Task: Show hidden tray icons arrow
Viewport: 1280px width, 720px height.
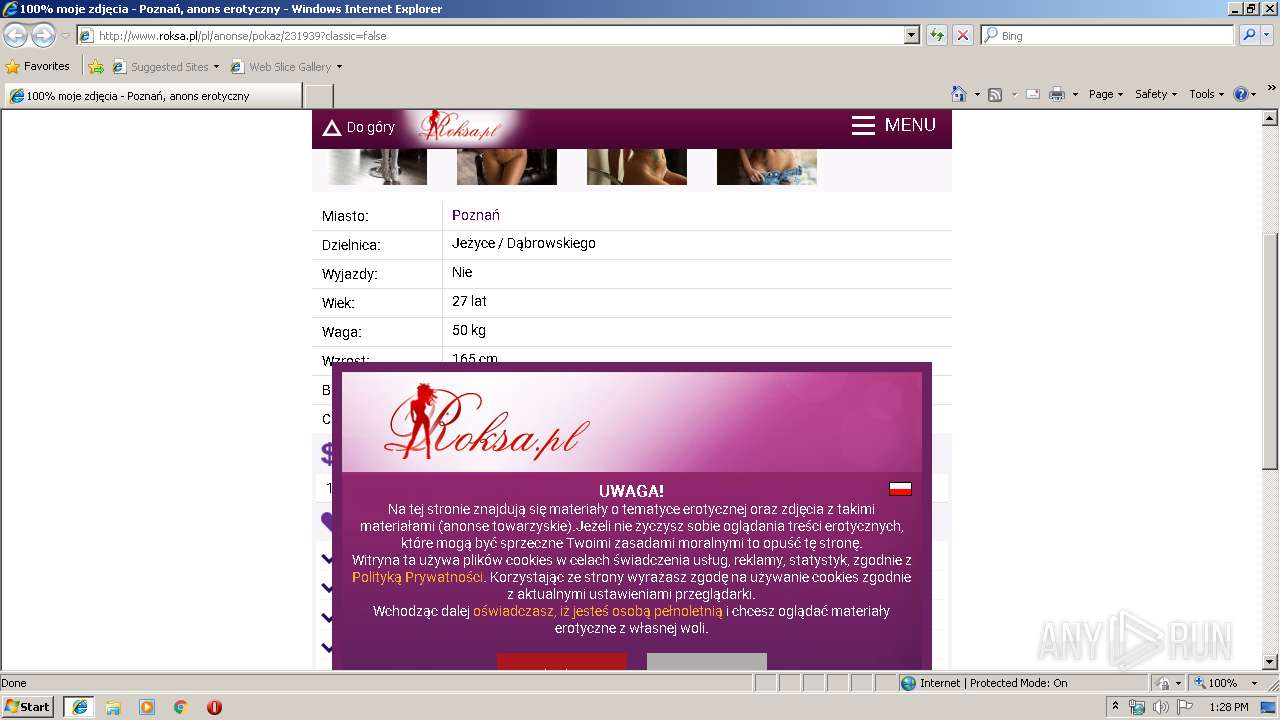Action: 1115,706
